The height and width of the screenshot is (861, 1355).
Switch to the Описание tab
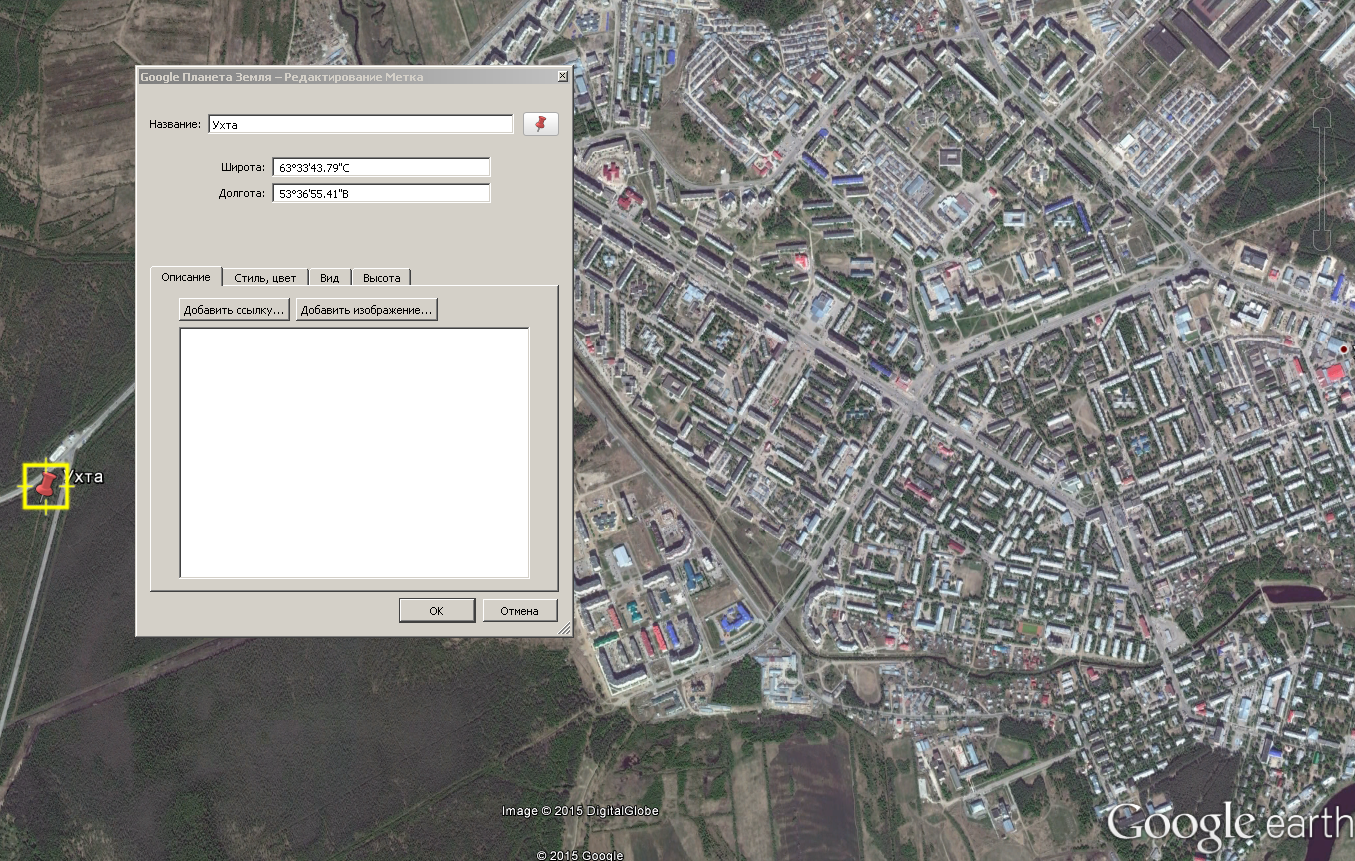pyautogui.click(x=186, y=277)
